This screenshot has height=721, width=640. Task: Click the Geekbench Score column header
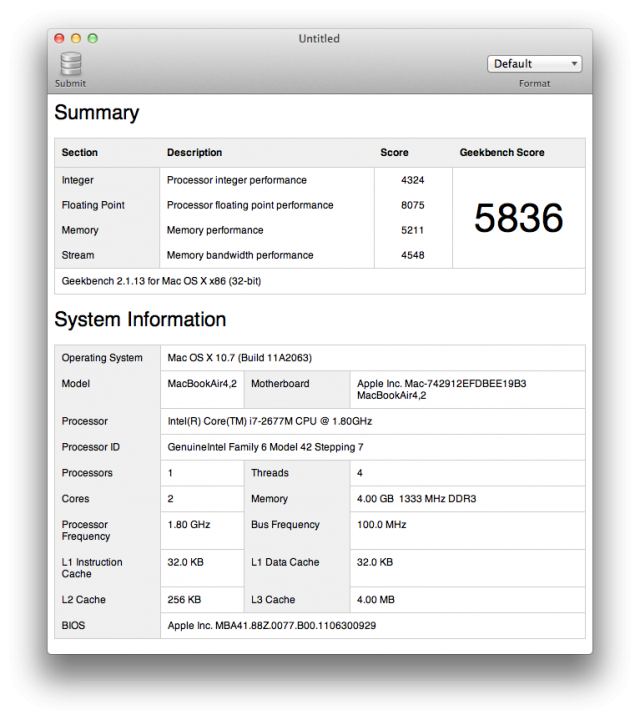(502, 153)
